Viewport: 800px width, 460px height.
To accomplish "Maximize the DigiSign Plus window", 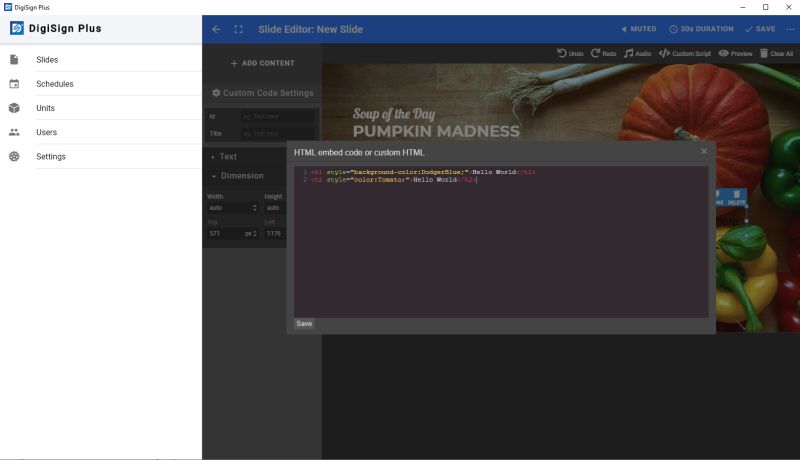I will tap(765, 7).
